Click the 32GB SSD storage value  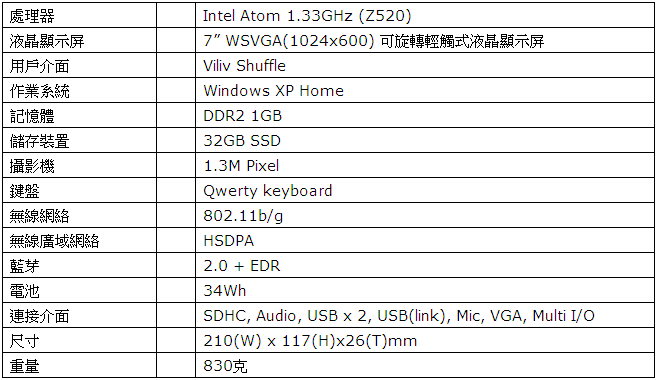click(242, 141)
